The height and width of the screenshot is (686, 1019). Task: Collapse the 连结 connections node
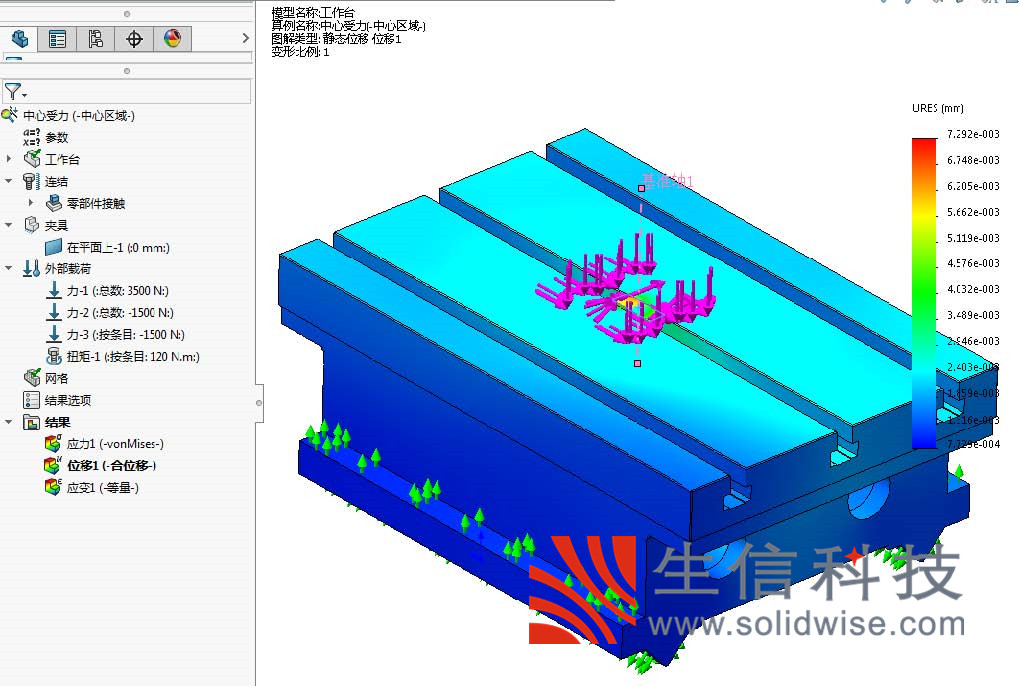click(9, 181)
